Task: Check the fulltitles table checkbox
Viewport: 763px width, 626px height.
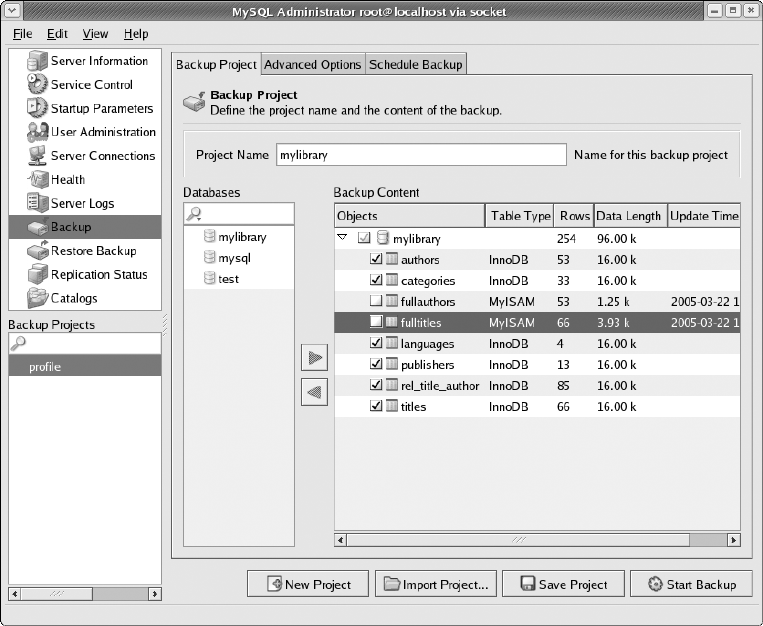Action: [x=376, y=322]
